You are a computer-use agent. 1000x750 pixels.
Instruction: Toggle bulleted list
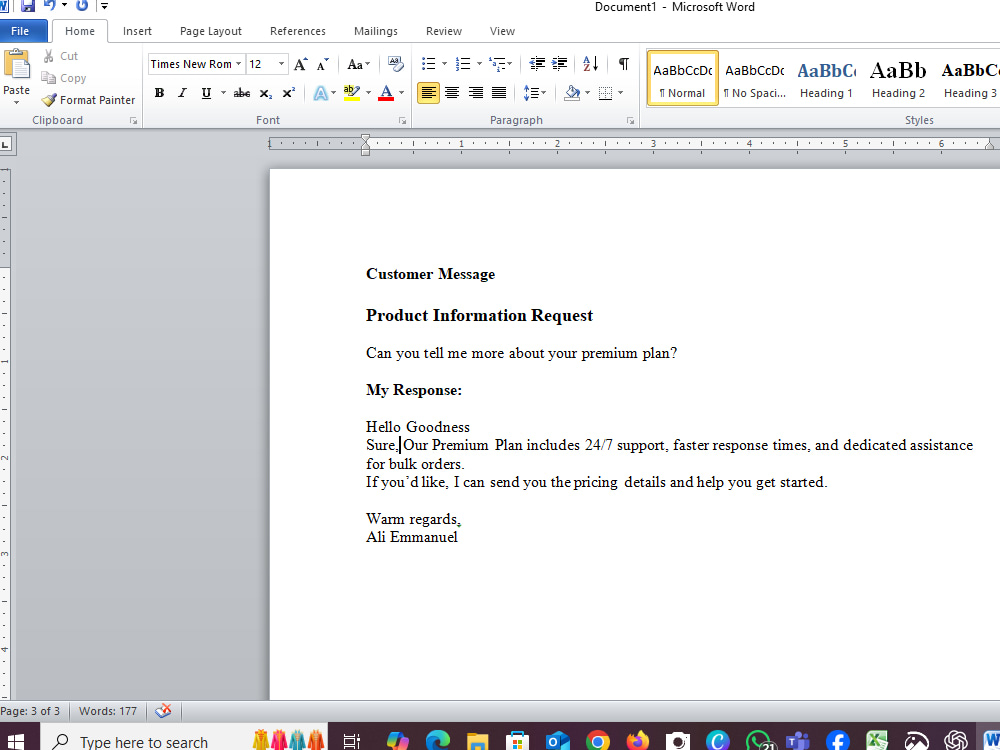pyautogui.click(x=429, y=64)
